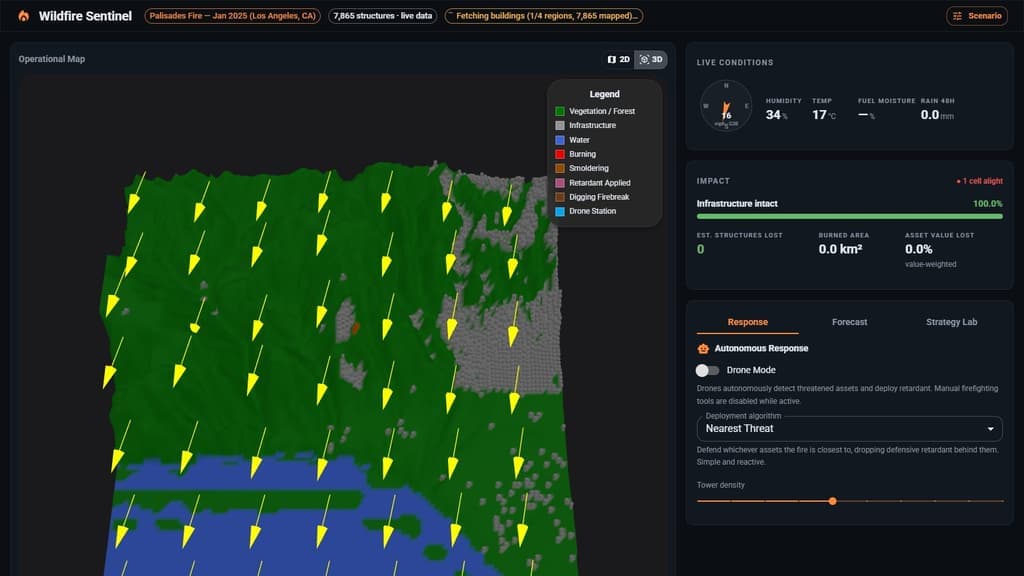Open the Scenario settings button

pos(977,16)
